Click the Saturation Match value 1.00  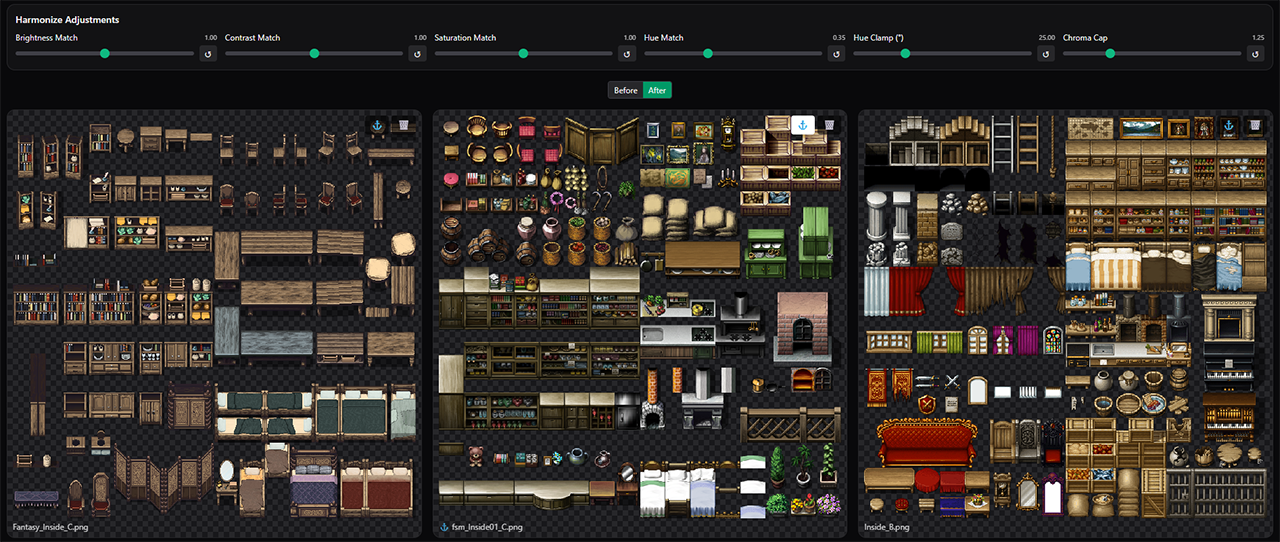[630, 37]
